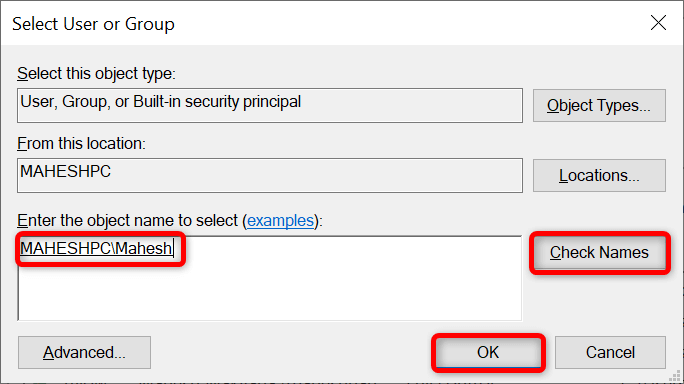Image resolution: width=684 pixels, height=384 pixels.
Task: Click the 'Select this object type' label
Action: tap(96, 74)
